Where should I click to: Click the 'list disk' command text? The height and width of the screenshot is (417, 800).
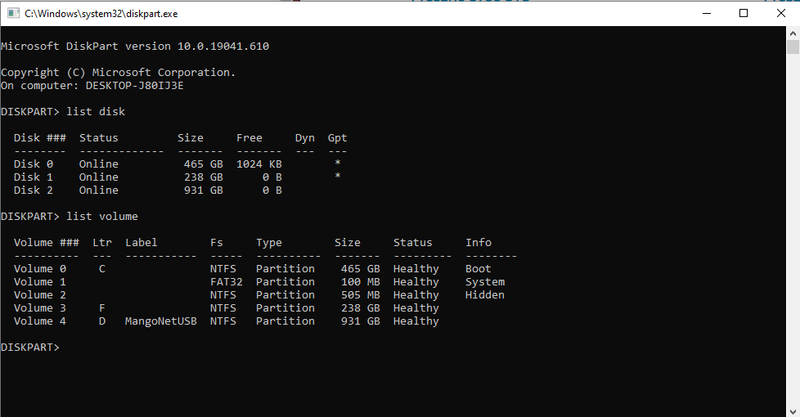coord(95,112)
